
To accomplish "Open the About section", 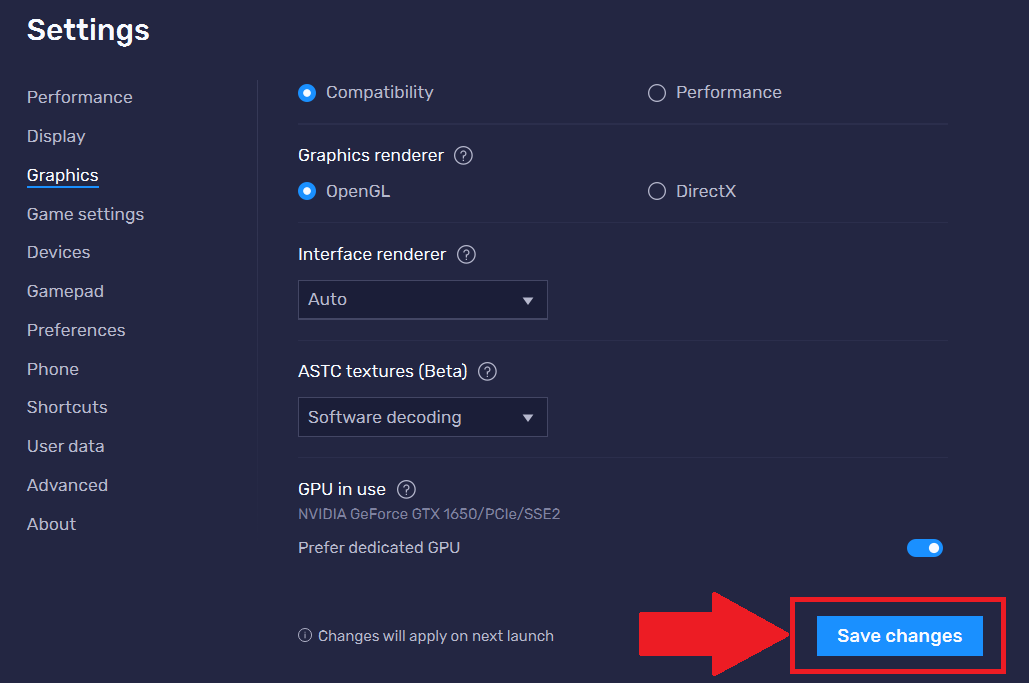I will [x=51, y=524].
